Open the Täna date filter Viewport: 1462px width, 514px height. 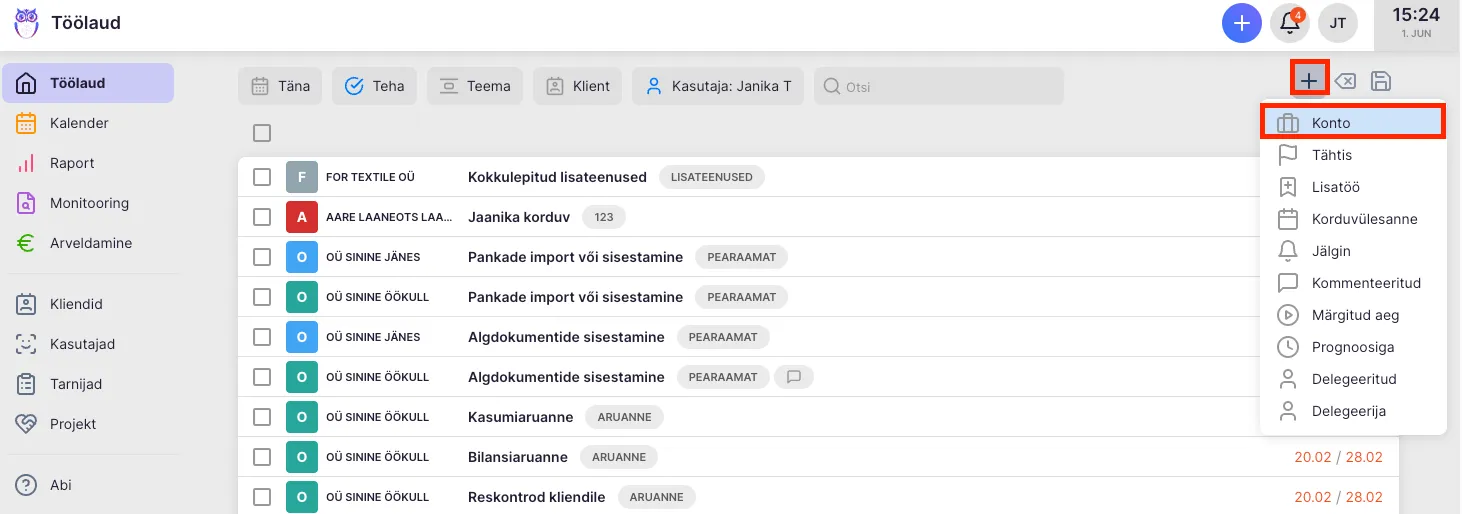[x=281, y=86]
